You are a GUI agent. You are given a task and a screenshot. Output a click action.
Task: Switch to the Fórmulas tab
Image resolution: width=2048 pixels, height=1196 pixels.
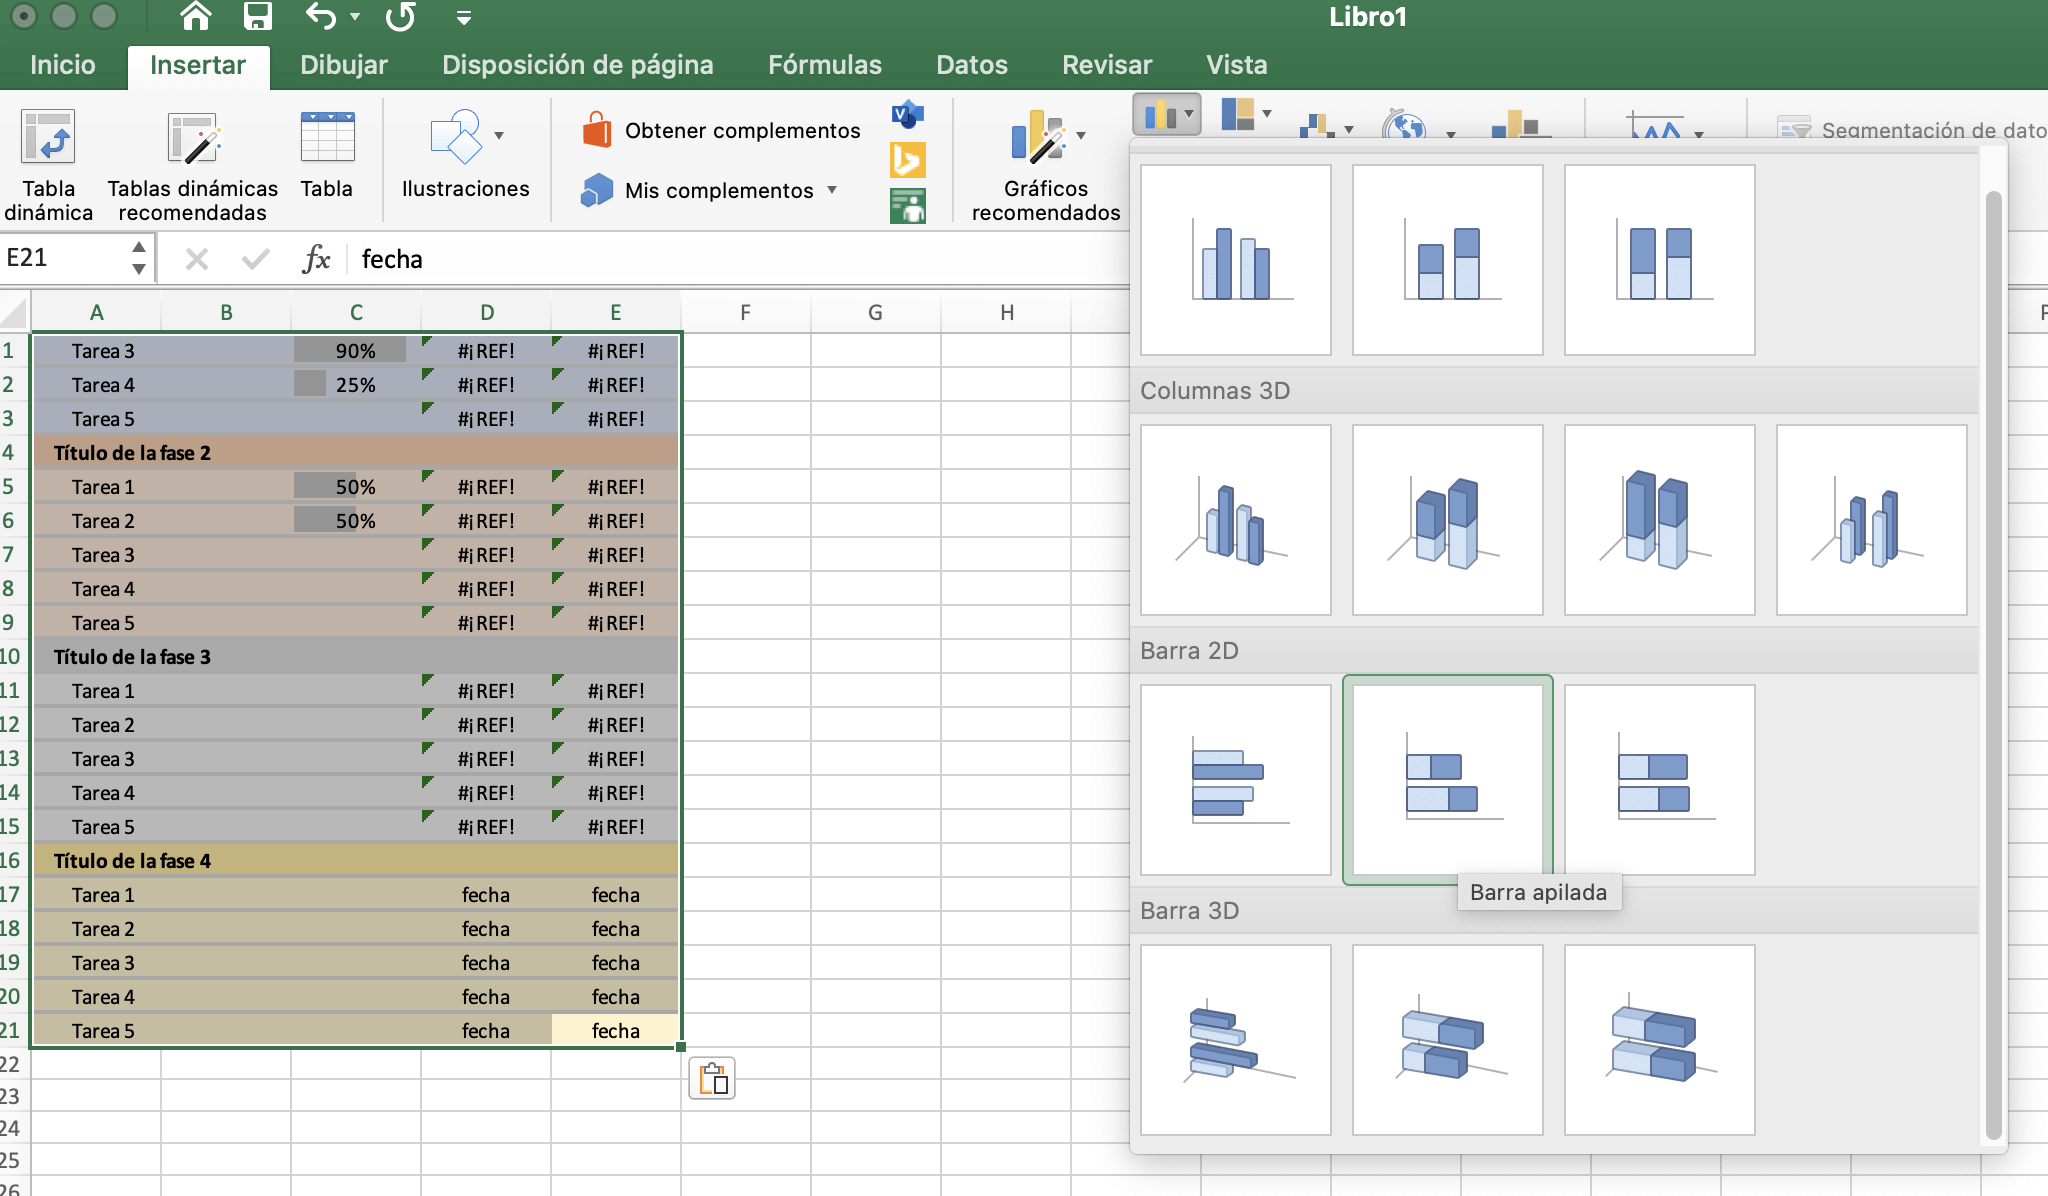824,65
